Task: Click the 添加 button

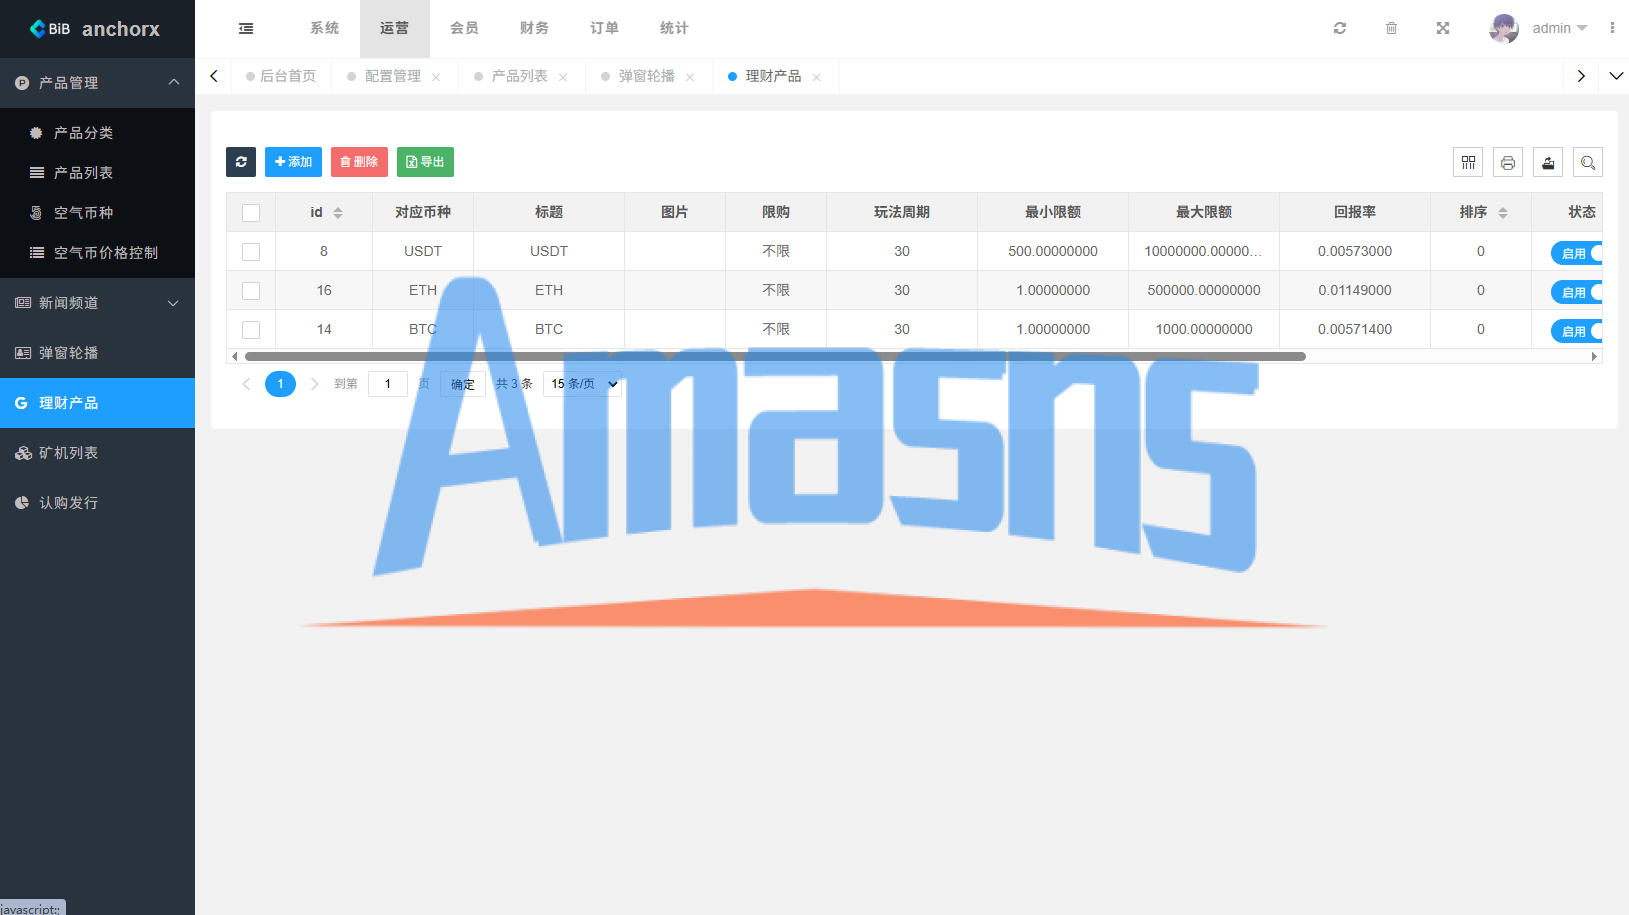Action: pos(293,162)
